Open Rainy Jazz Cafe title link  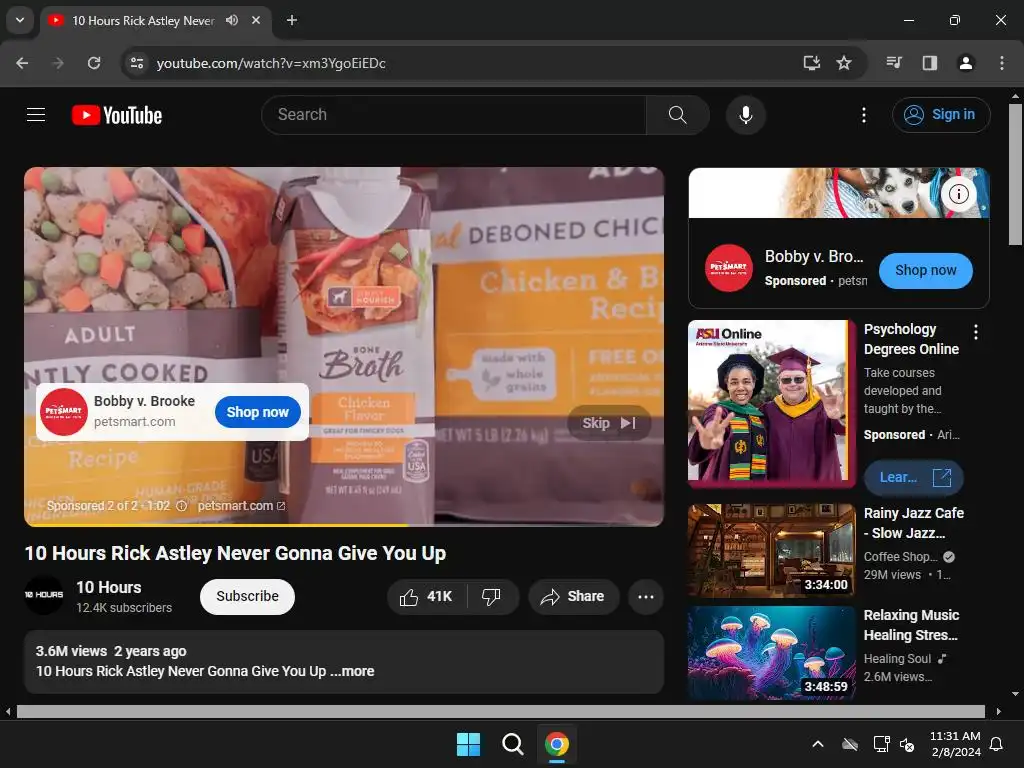[x=913, y=523]
